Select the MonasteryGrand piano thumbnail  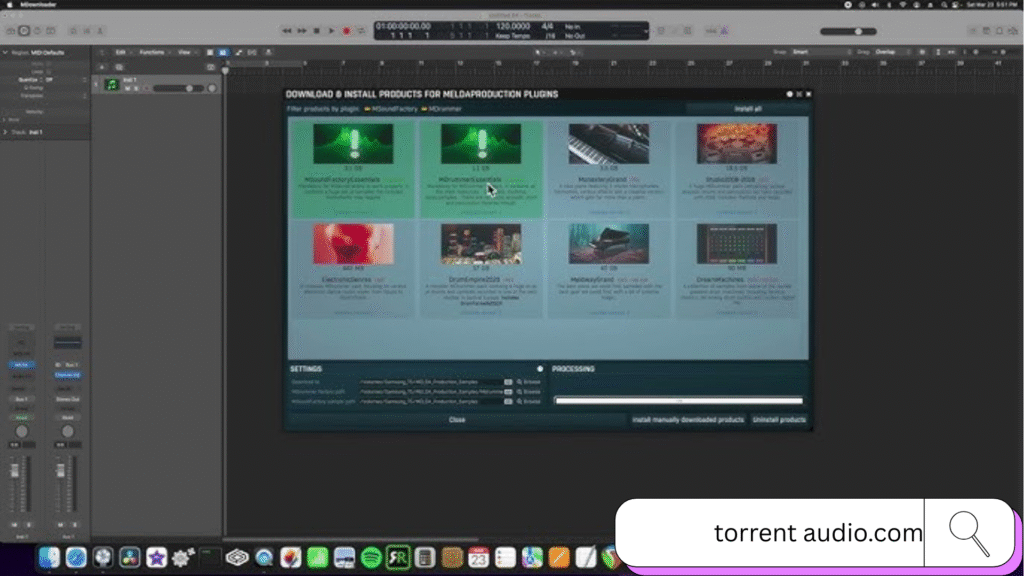[x=609, y=144]
